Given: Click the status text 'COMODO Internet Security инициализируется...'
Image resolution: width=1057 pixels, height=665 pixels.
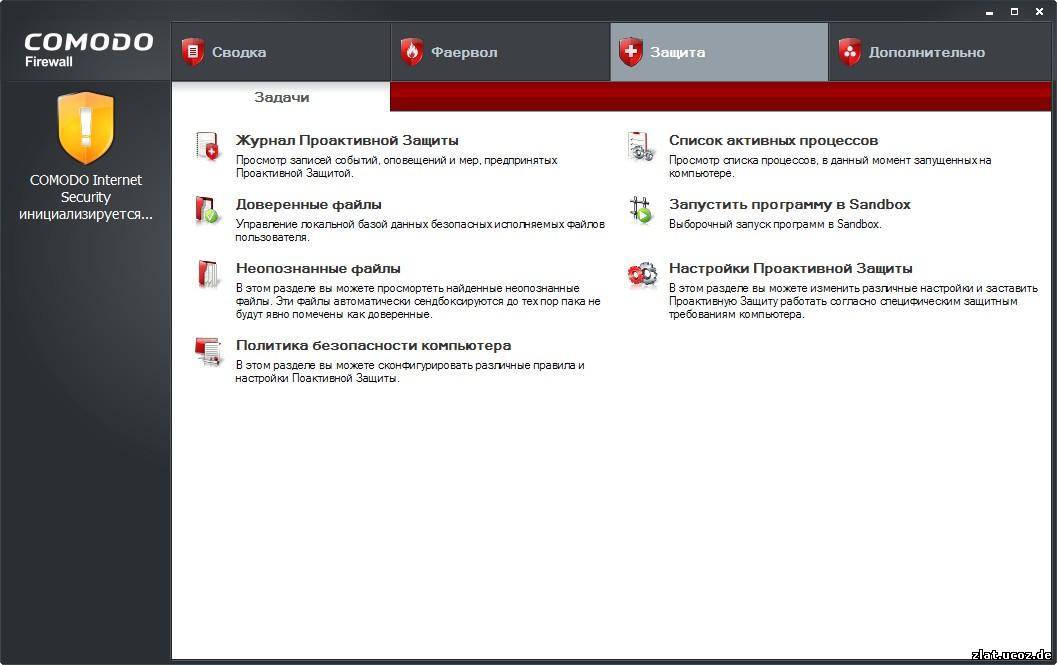Looking at the screenshot, I should pyautogui.click(x=86, y=197).
